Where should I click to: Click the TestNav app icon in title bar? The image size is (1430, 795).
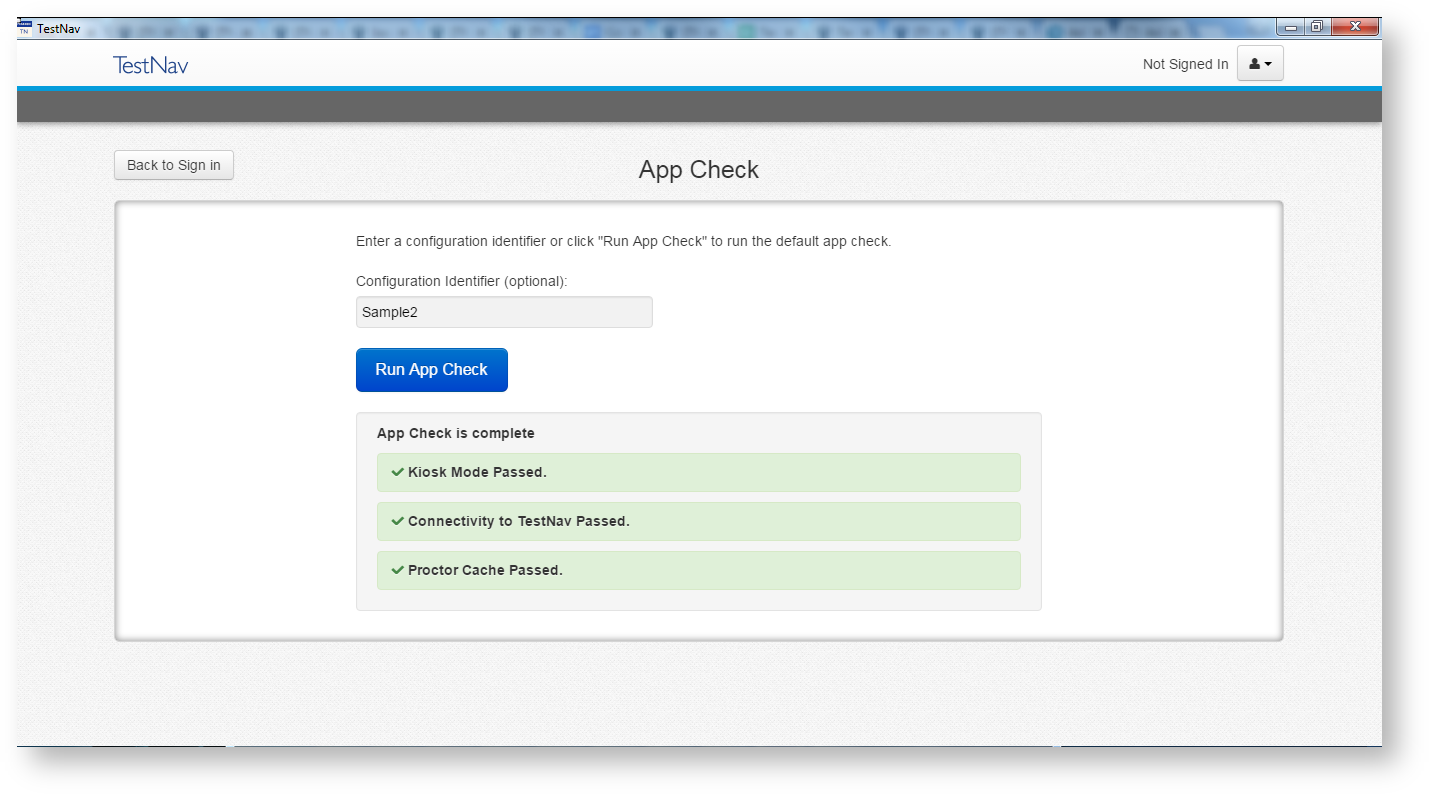click(x=25, y=28)
